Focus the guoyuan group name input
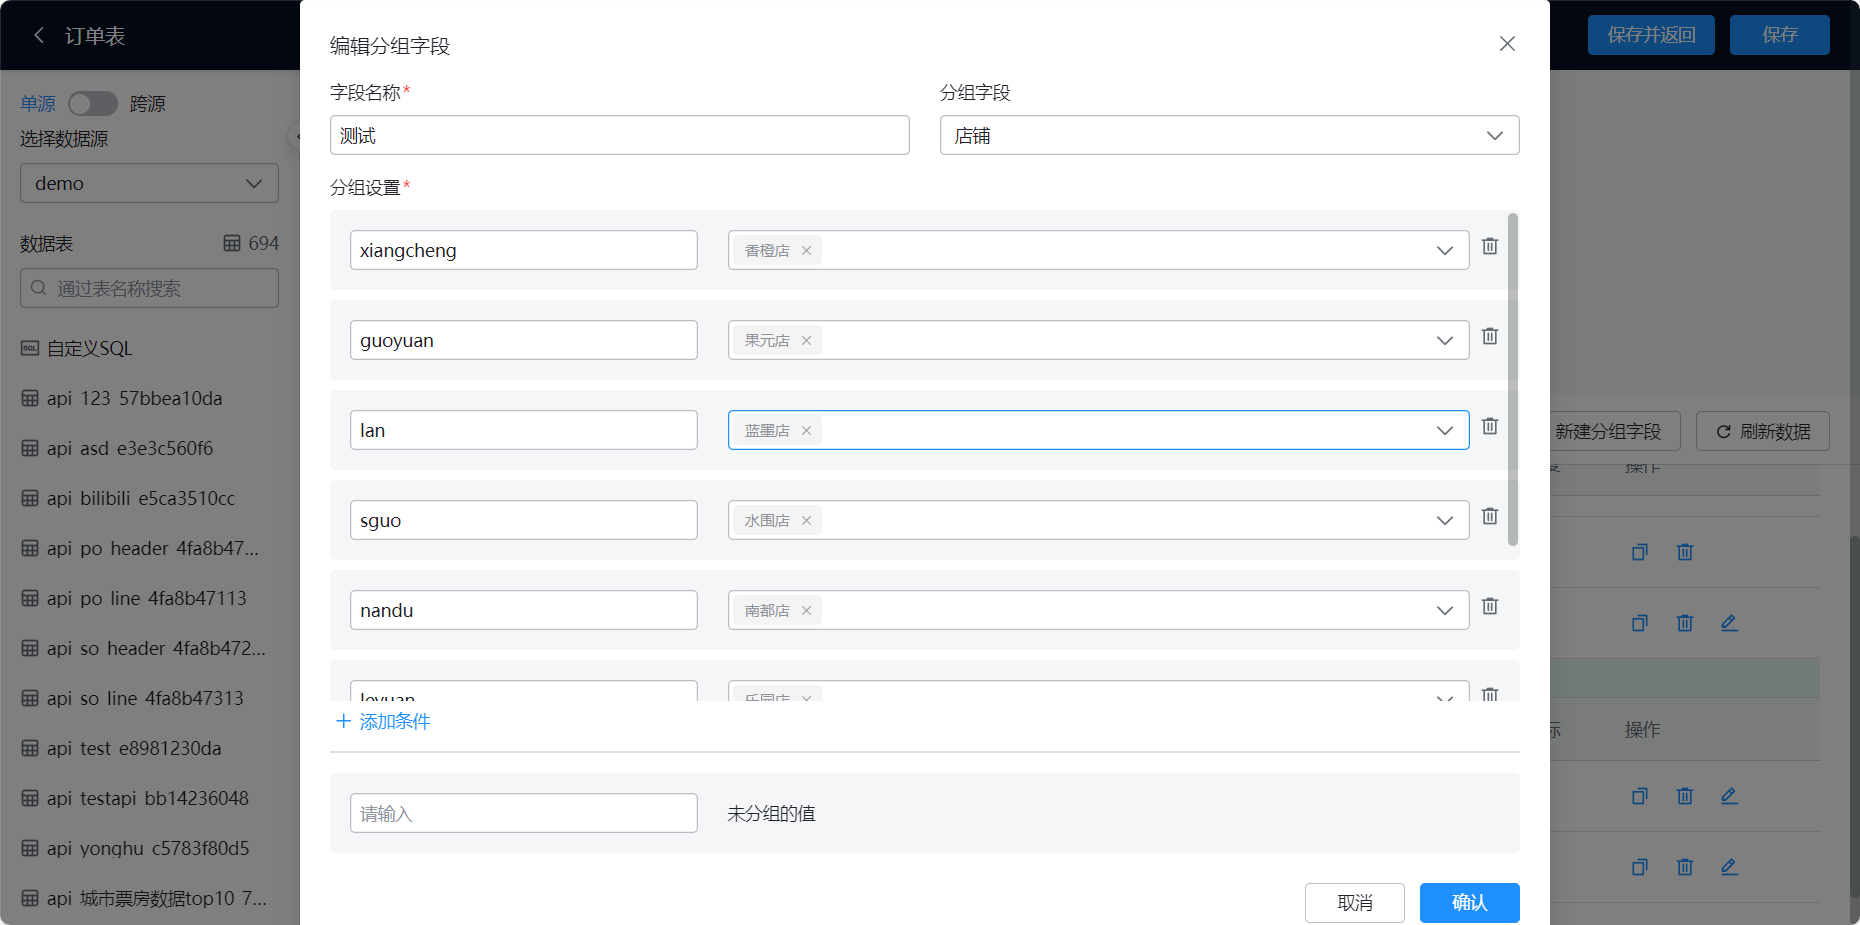 (523, 340)
